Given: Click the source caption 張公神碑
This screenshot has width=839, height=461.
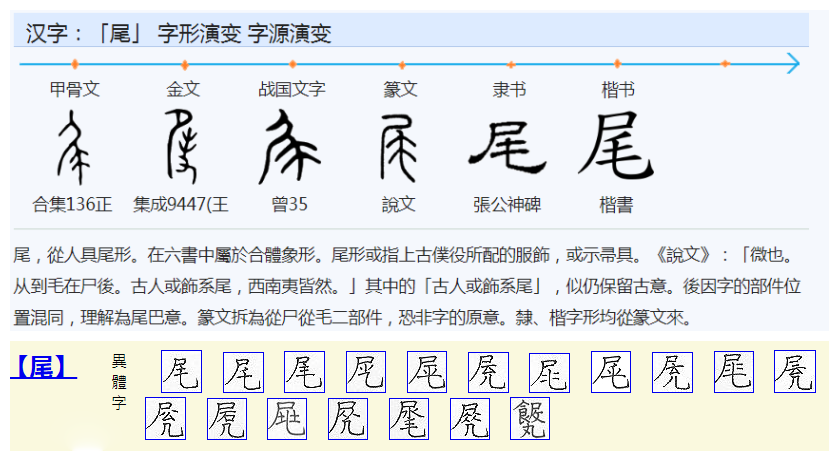Looking at the screenshot, I should point(507,204).
